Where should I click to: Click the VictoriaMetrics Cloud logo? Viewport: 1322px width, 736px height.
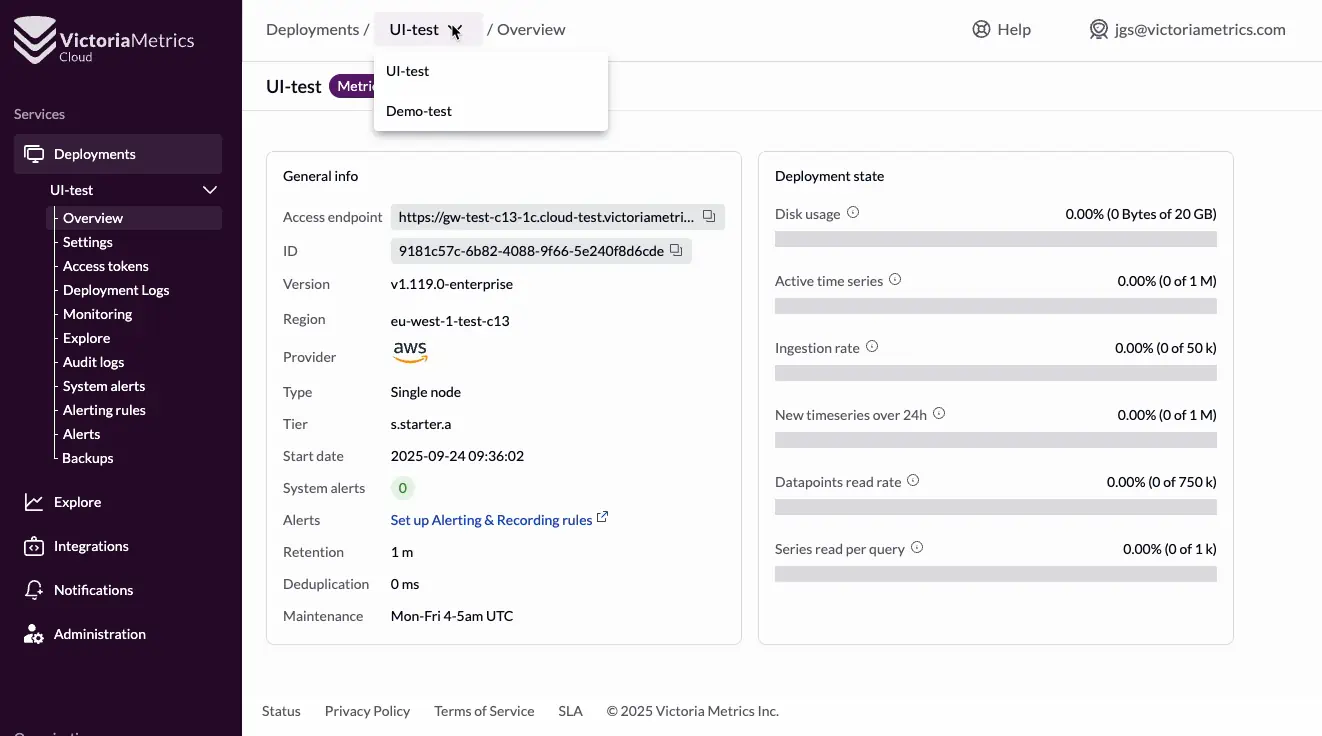(104, 42)
